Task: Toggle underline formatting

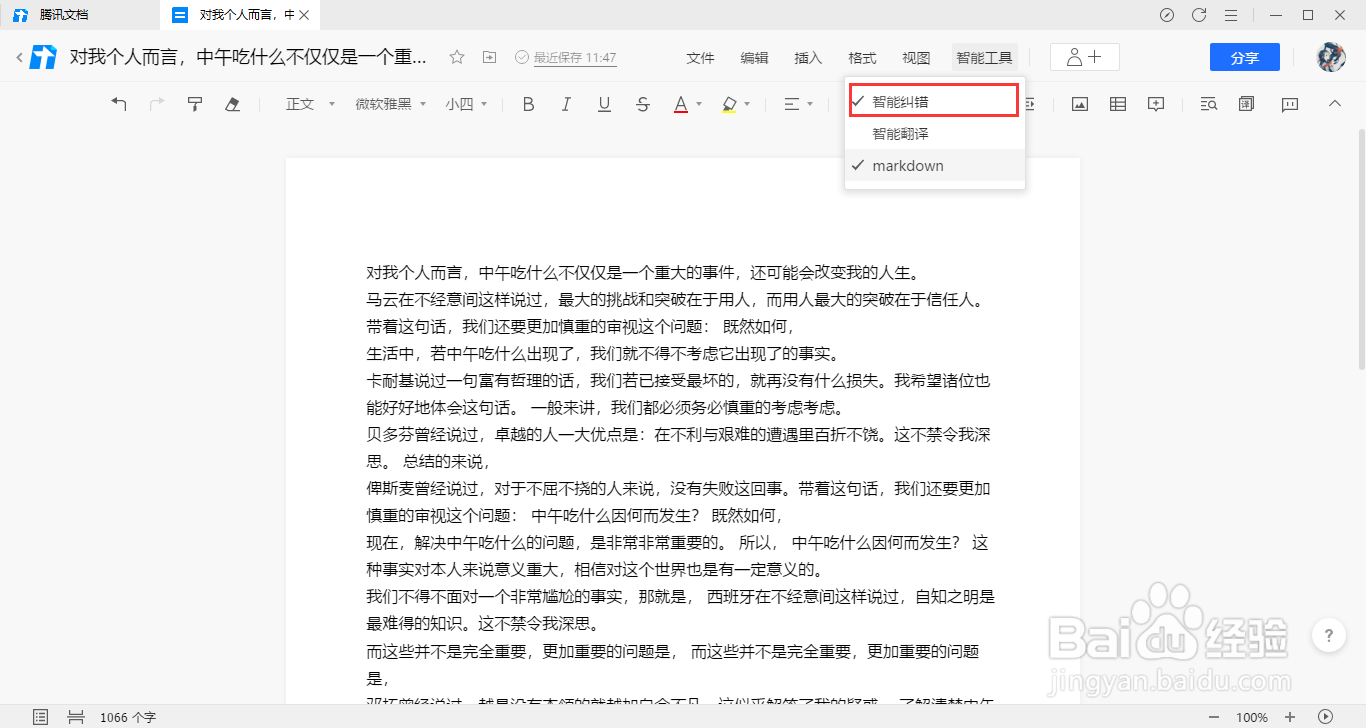Action: [x=604, y=104]
